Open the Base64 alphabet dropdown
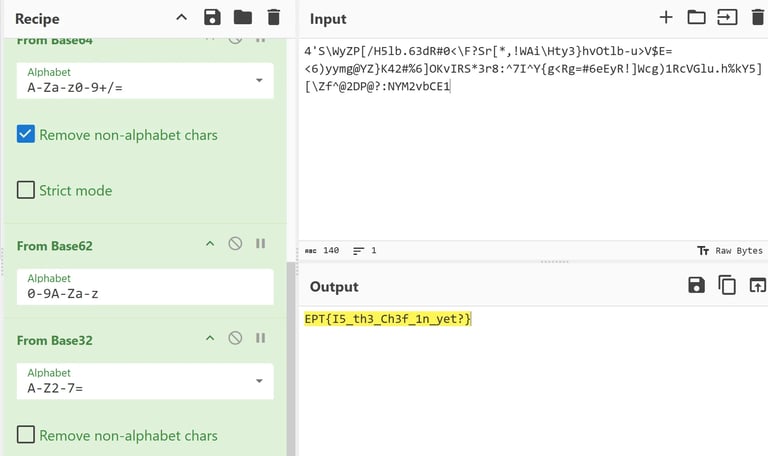Image resolution: width=768 pixels, height=456 pixels. click(x=259, y=80)
